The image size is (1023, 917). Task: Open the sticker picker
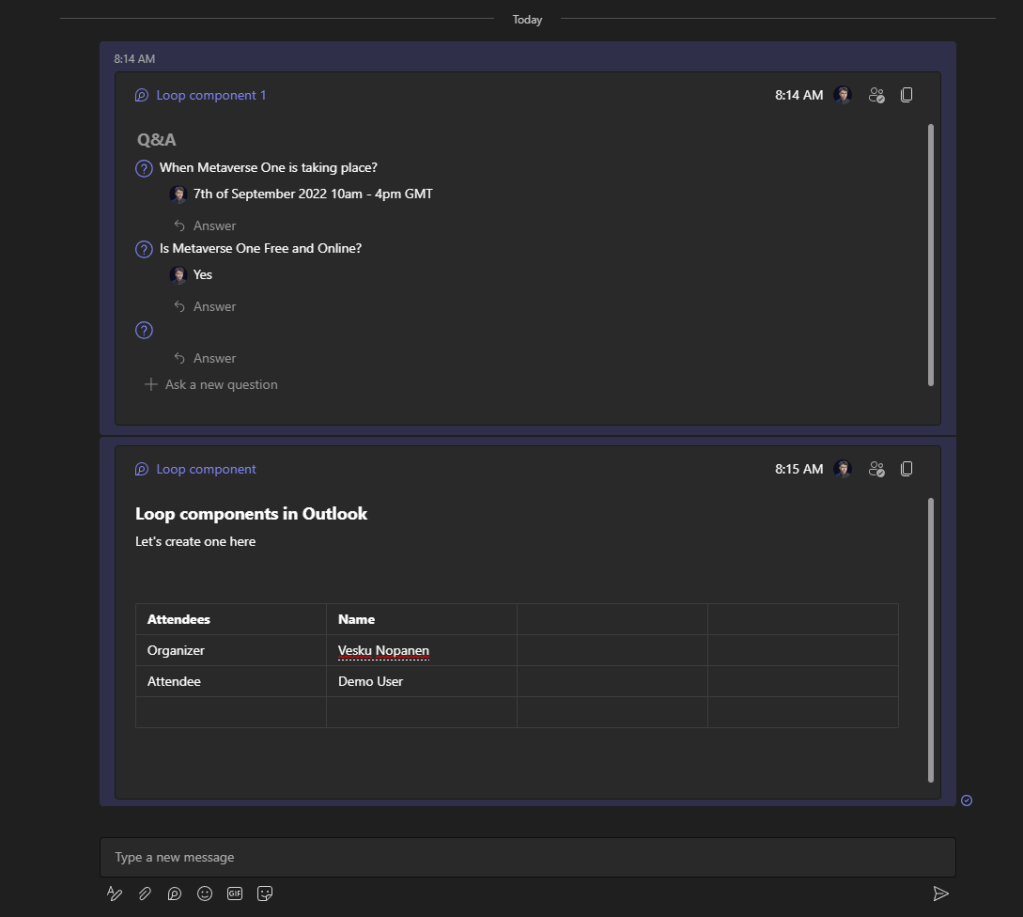(x=265, y=894)
